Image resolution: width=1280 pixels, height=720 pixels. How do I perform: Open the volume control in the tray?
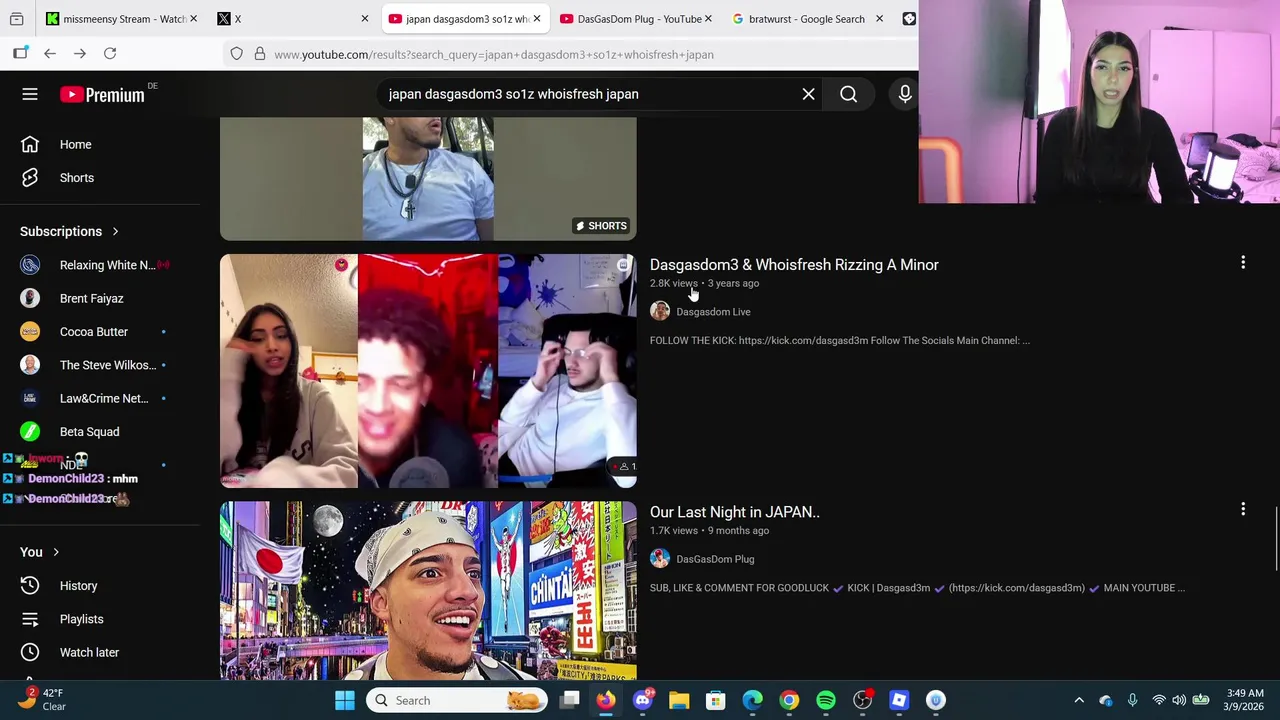coord(1179,700)
